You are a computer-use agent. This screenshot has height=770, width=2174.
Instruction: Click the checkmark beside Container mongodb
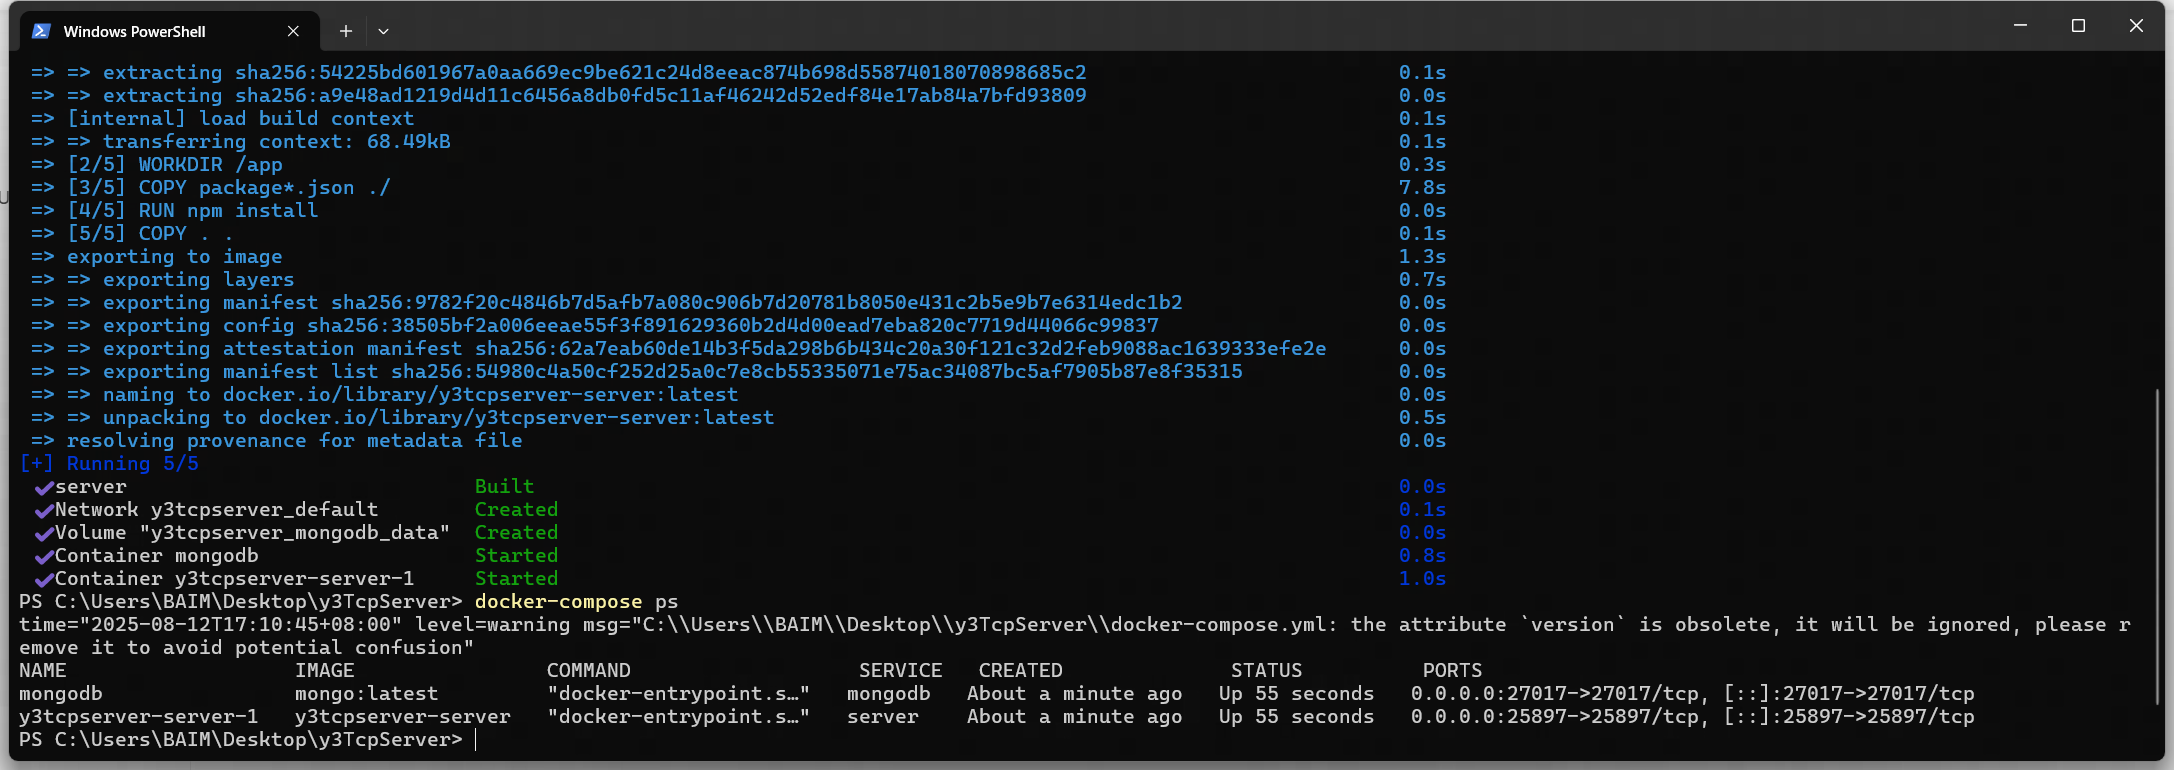pyautogui.click(x=44, y=557)
